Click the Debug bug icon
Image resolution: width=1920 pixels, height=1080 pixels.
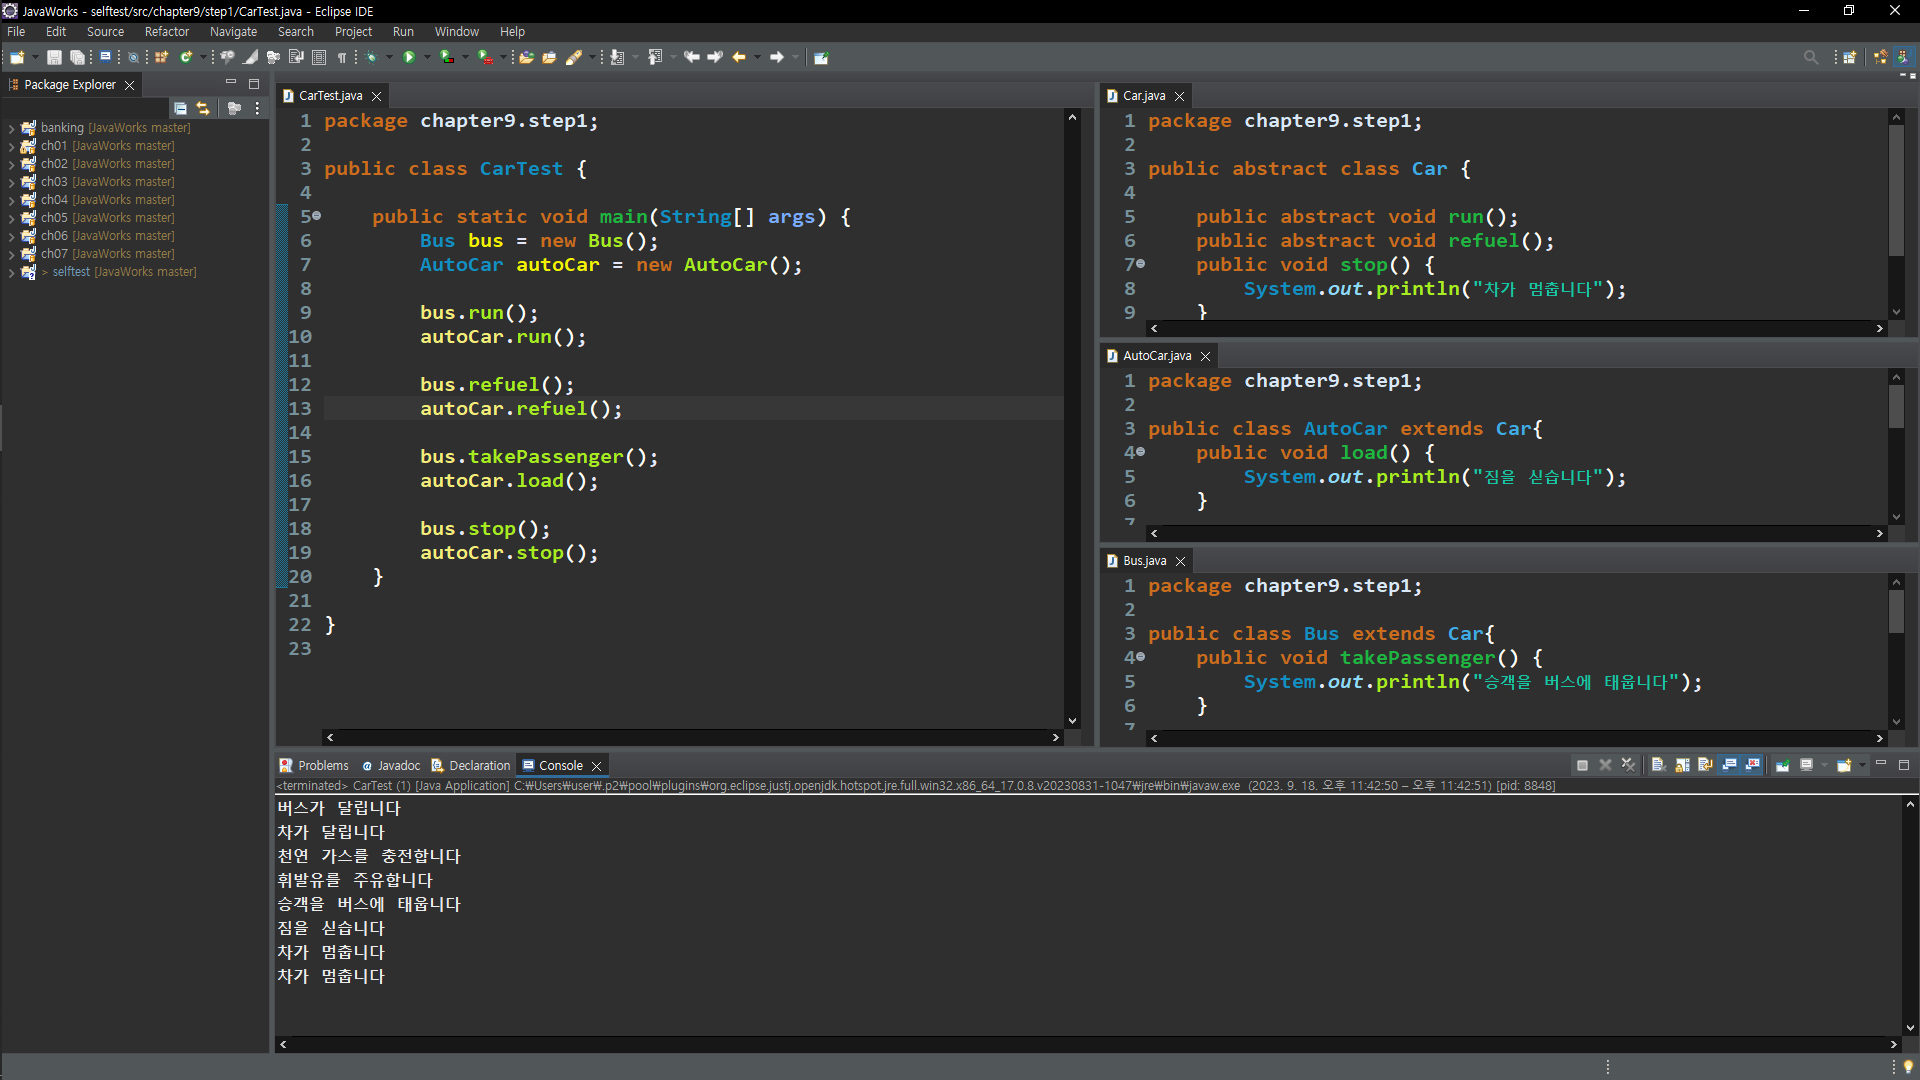(371, 58)
